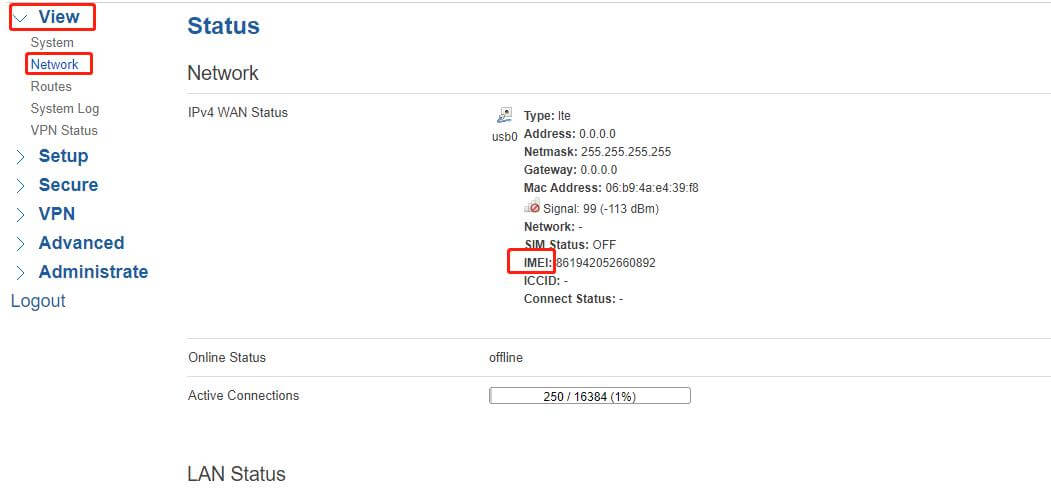Expand the Advanced menu chevron
Image resolution: width=1051 pixels, height=493 pixels.
pos(20,243)
